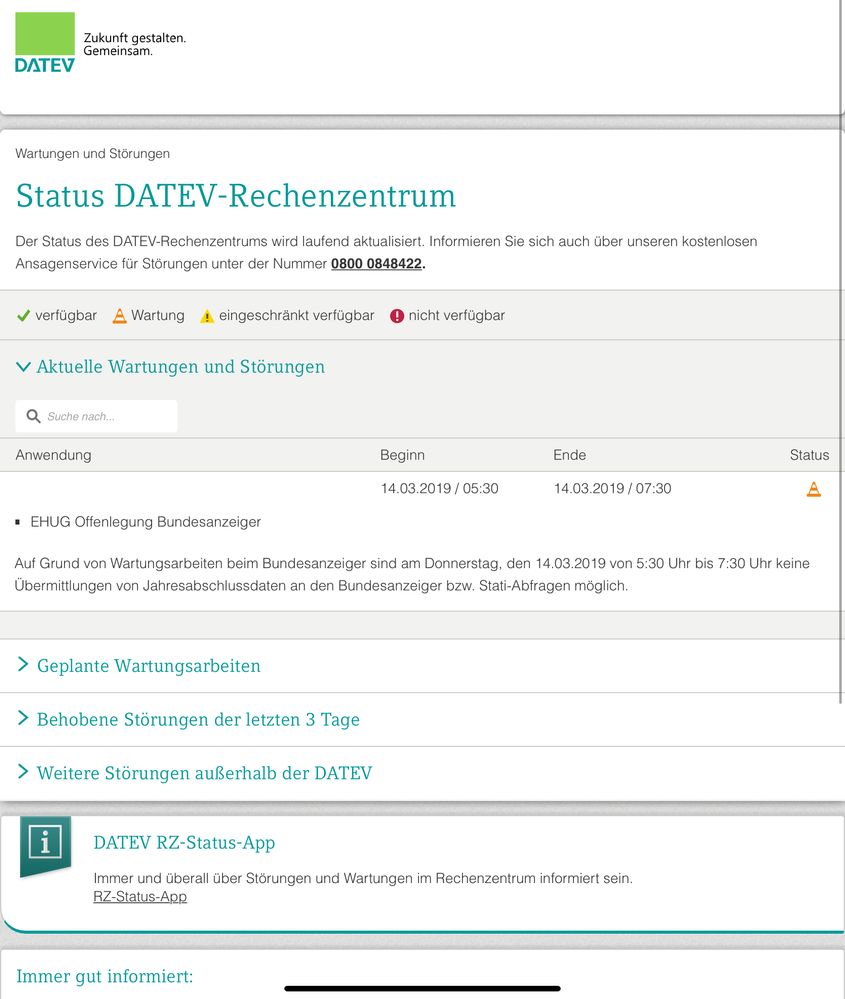
Task: Sort by Anwendung column header
Action: [54, 455]
